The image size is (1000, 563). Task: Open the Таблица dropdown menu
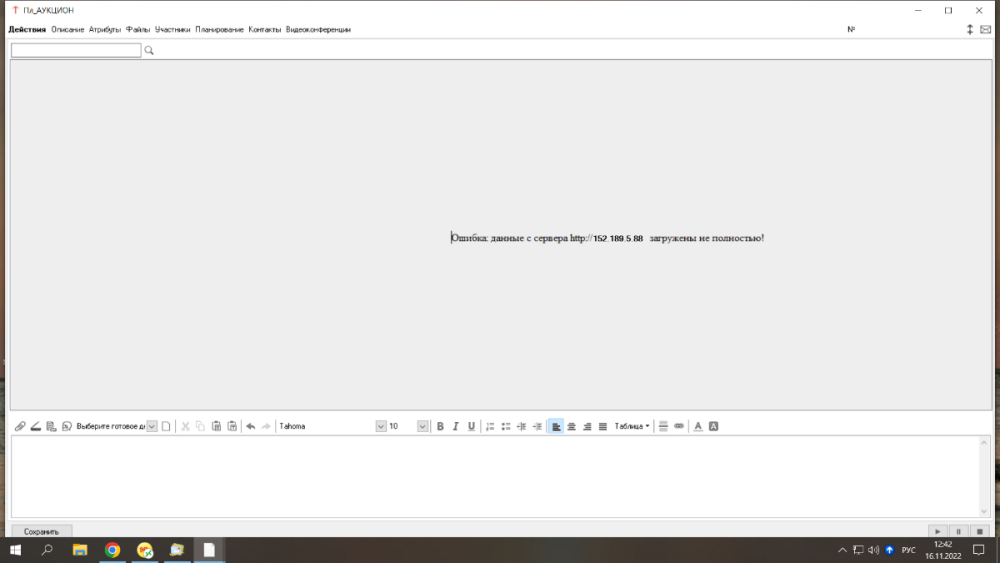click(x=631, y=426)
